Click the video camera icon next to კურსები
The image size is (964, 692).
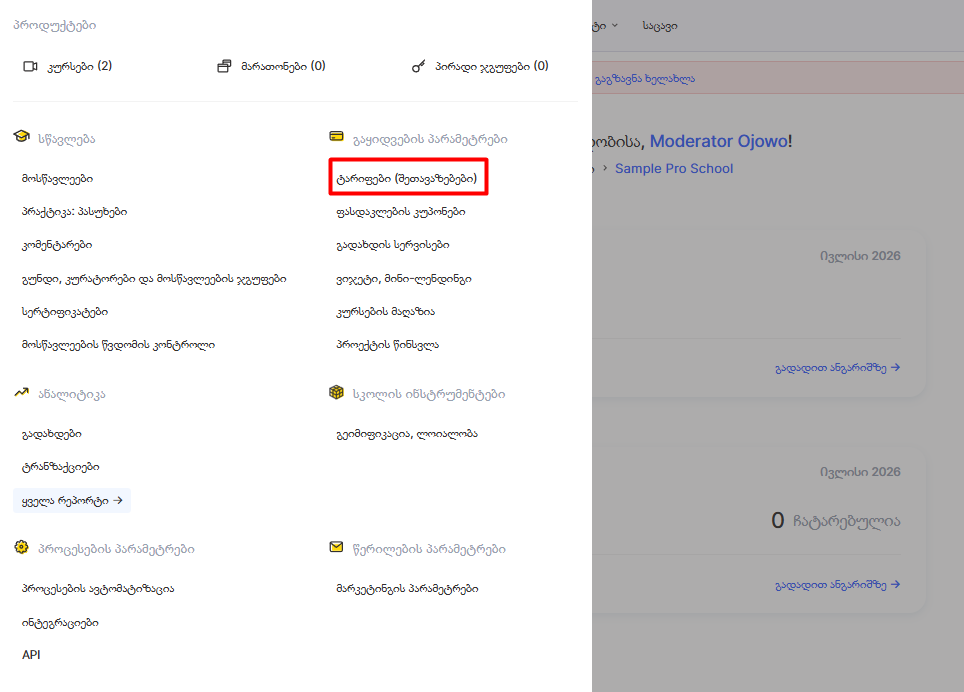30,66
